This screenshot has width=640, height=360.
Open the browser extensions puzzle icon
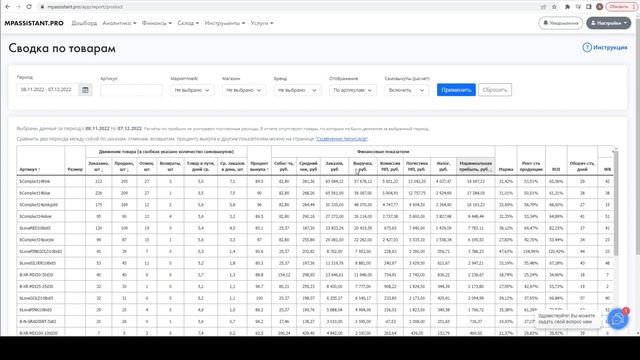click(x=567, y=7)
